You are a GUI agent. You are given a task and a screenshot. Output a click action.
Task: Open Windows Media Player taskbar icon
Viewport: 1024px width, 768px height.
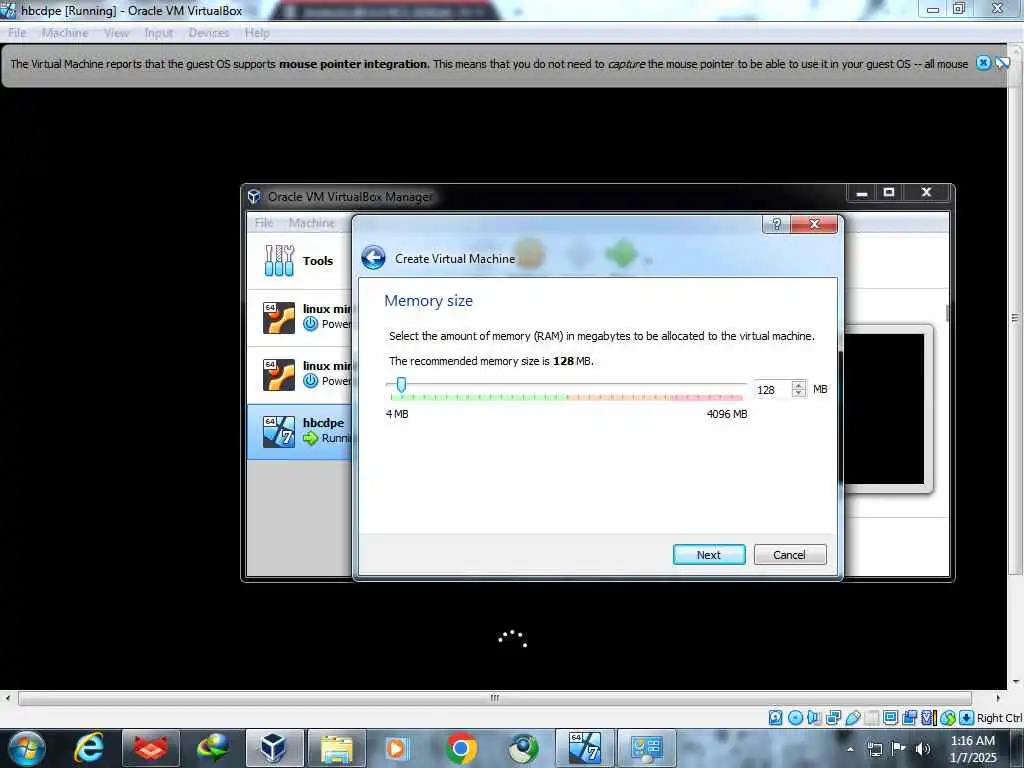(x=397, y=748)
